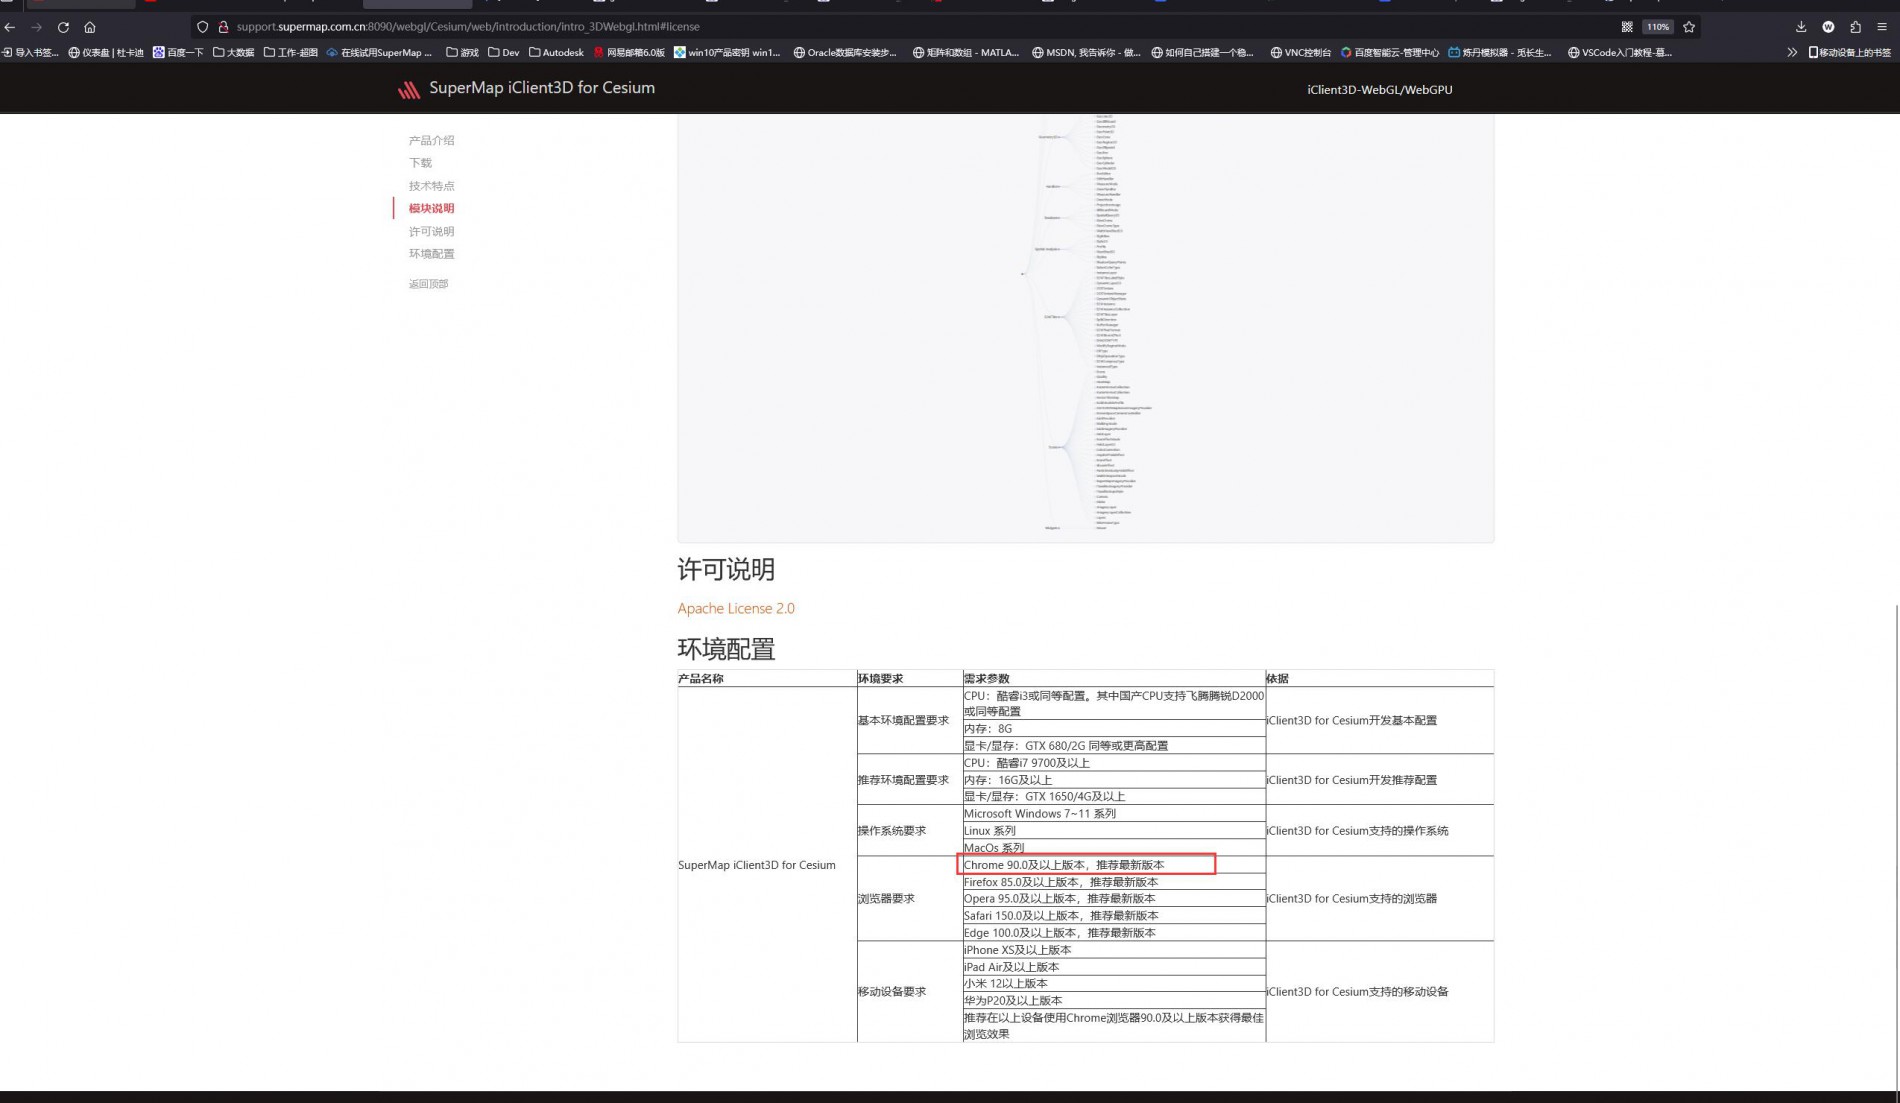Open VSCode入门教程 bookmark

[x=1620, y=52]
